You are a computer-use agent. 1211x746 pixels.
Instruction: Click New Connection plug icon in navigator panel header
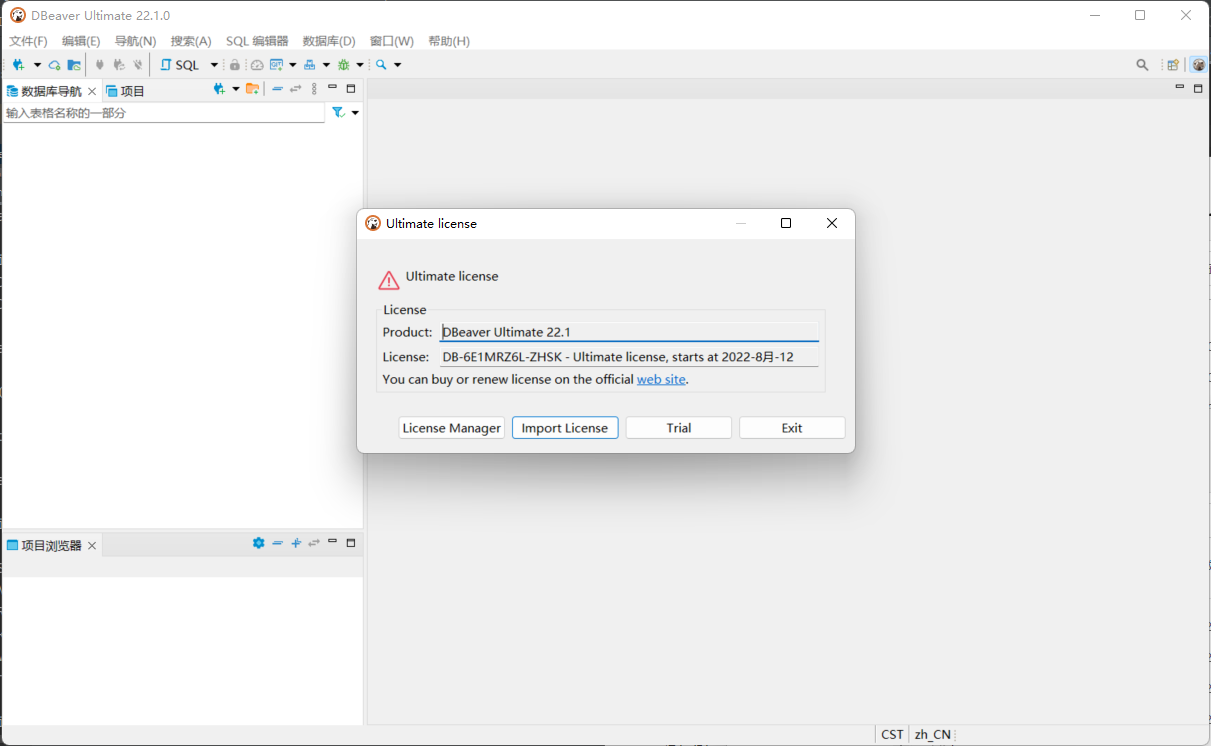(x=220, y=89)
